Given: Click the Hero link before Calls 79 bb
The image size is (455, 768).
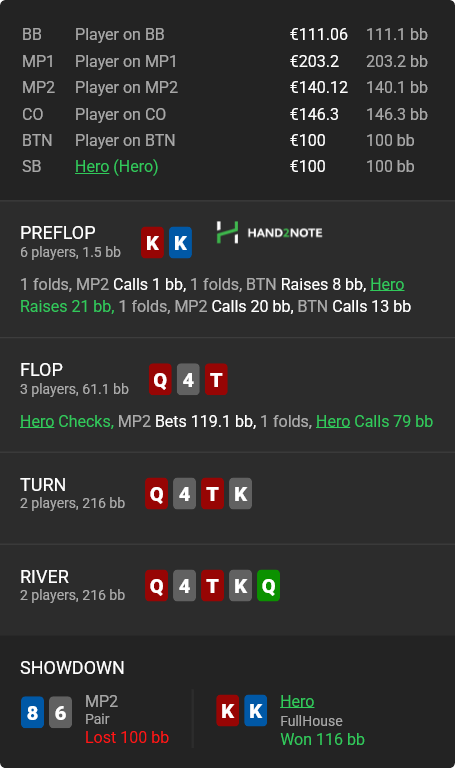Looking at the screenshot, I should pyautogui.click(x=333, y=421).
